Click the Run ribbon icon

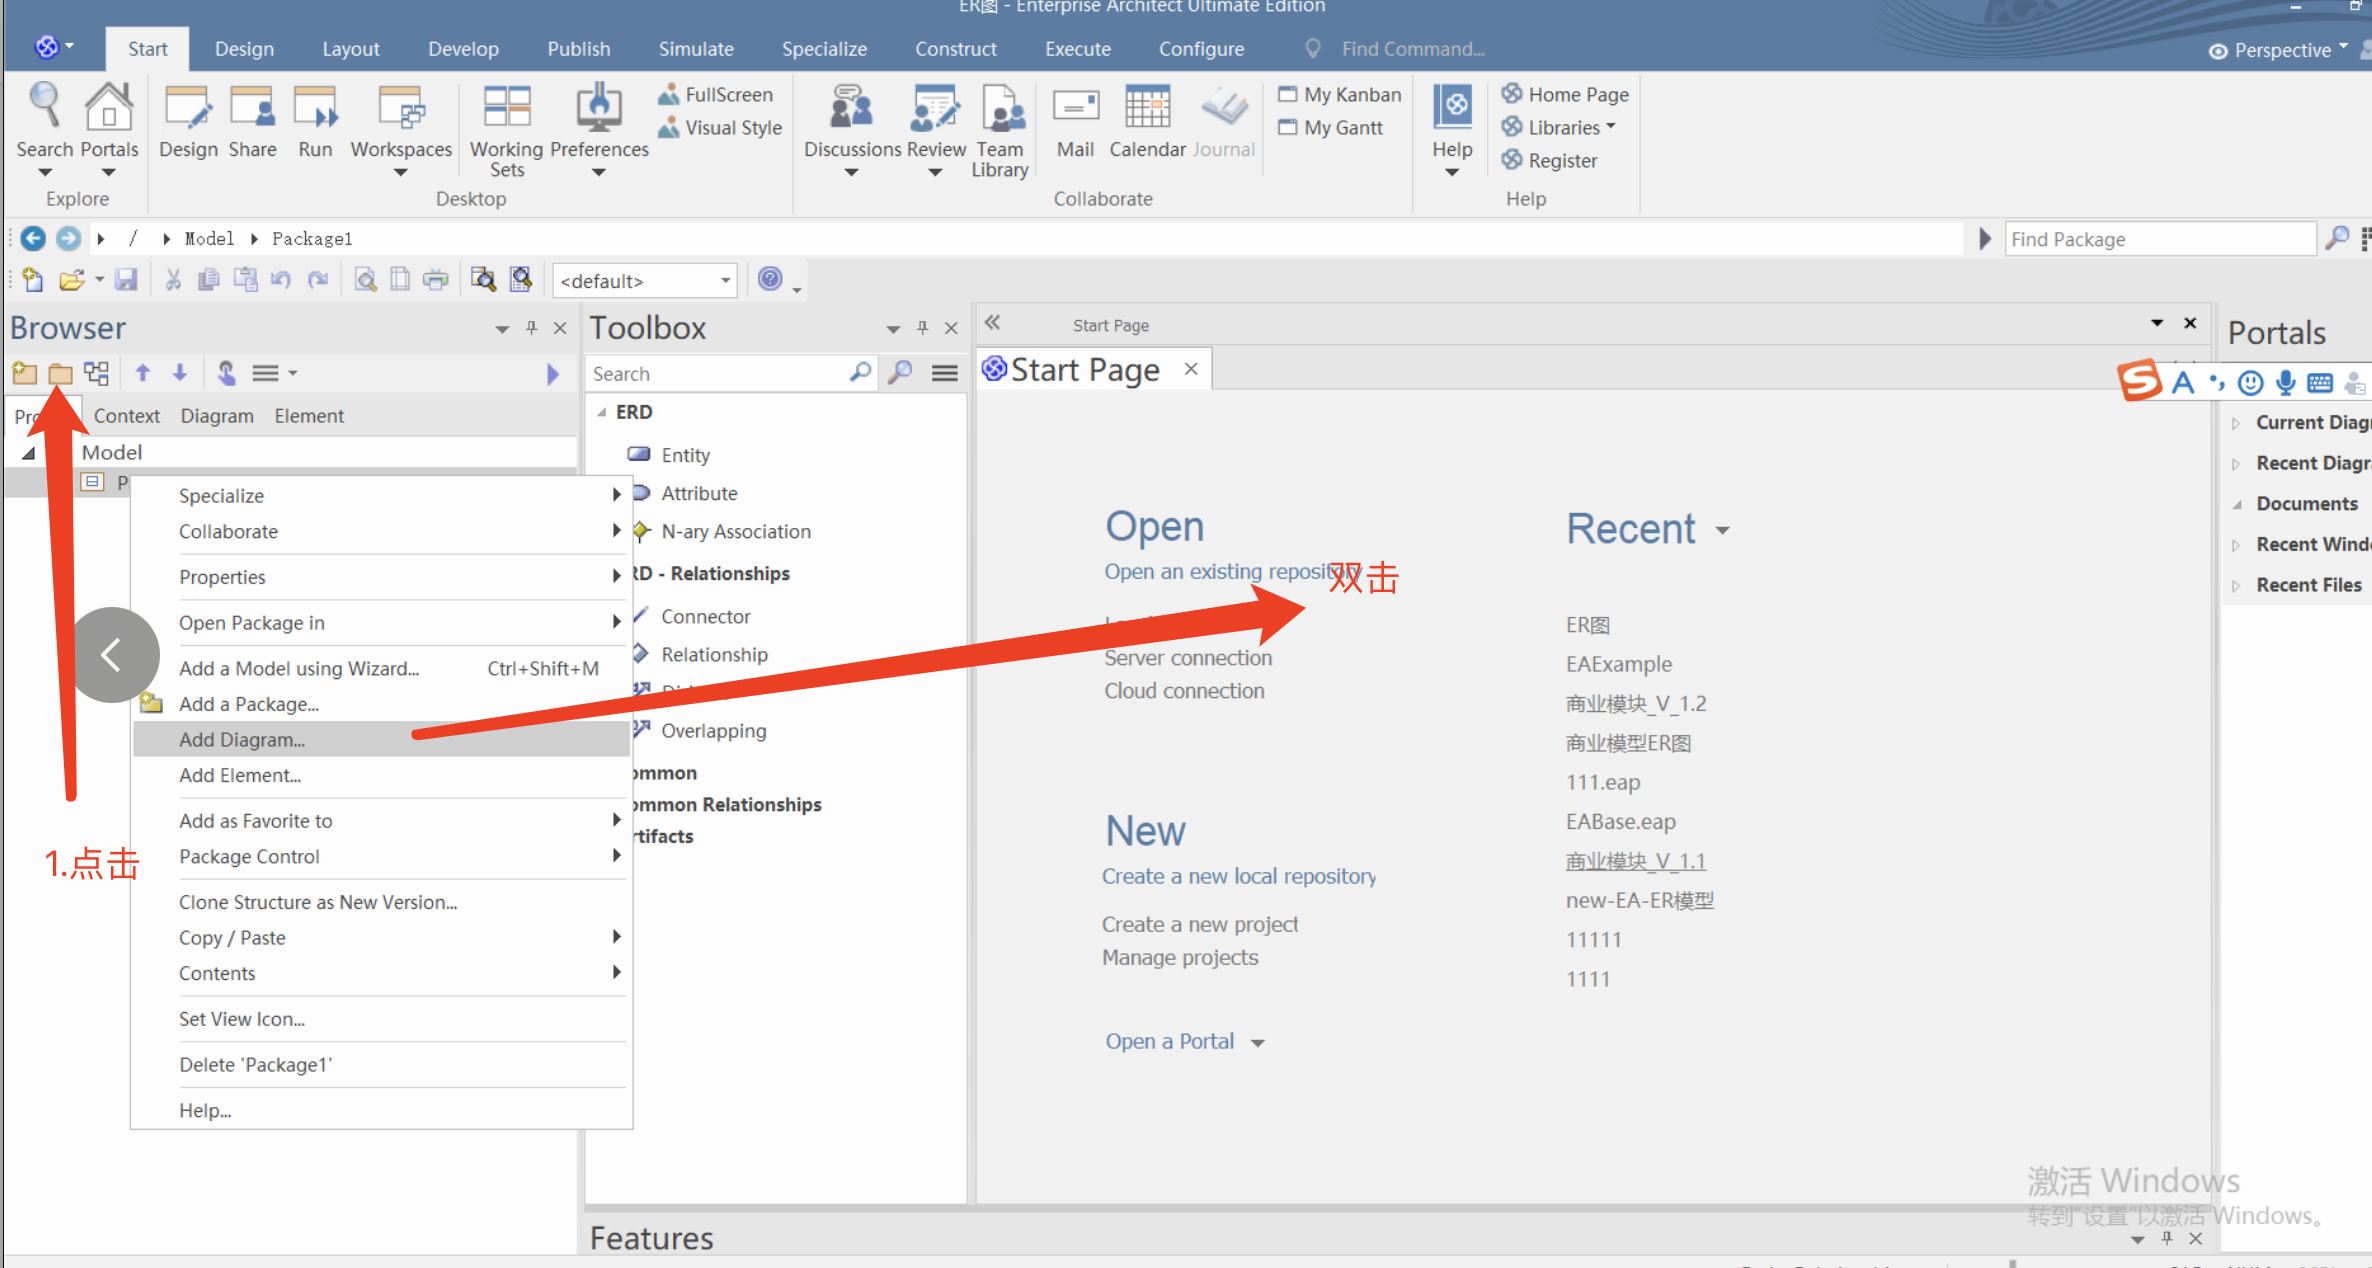315,107
